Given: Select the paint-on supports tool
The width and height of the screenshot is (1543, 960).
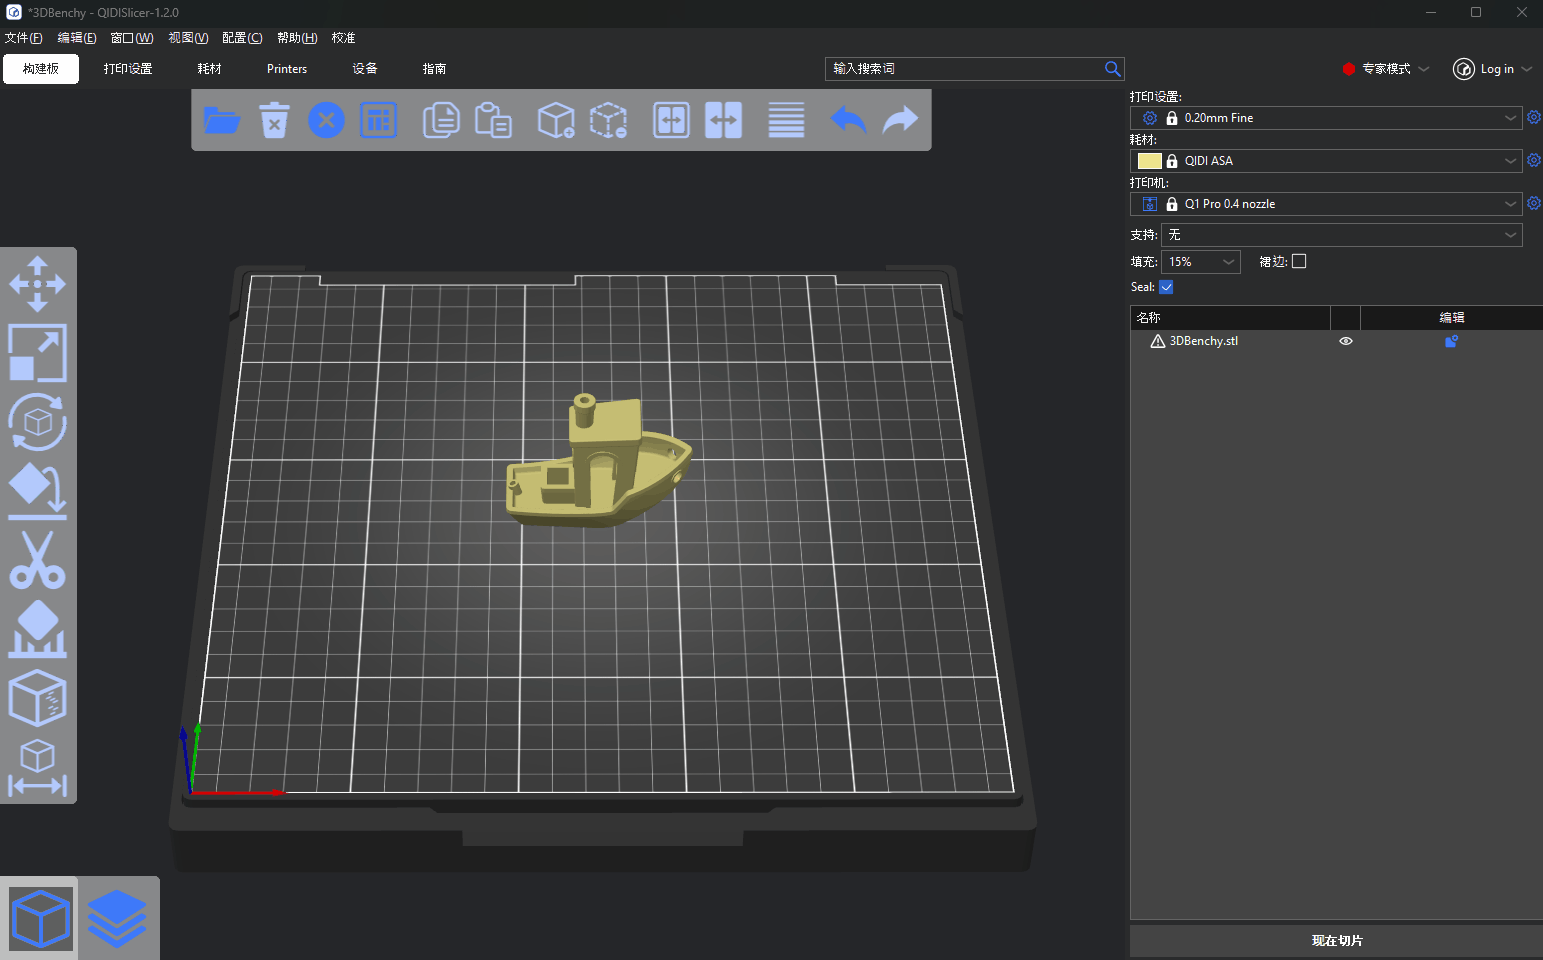Looking at the screenshot, I should point(37,629).
